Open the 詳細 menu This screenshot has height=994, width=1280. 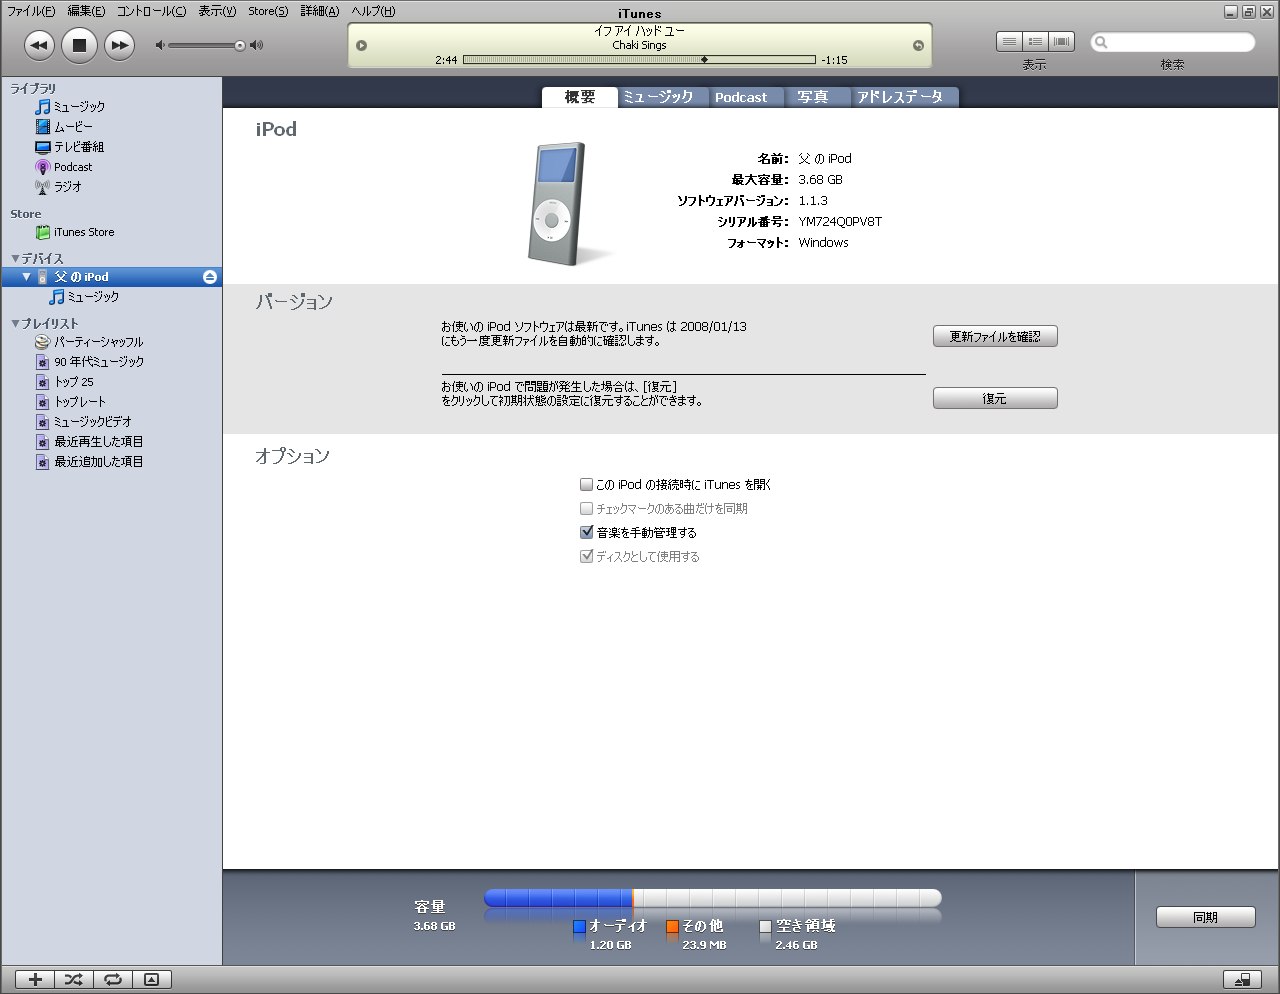click(320, 11)
